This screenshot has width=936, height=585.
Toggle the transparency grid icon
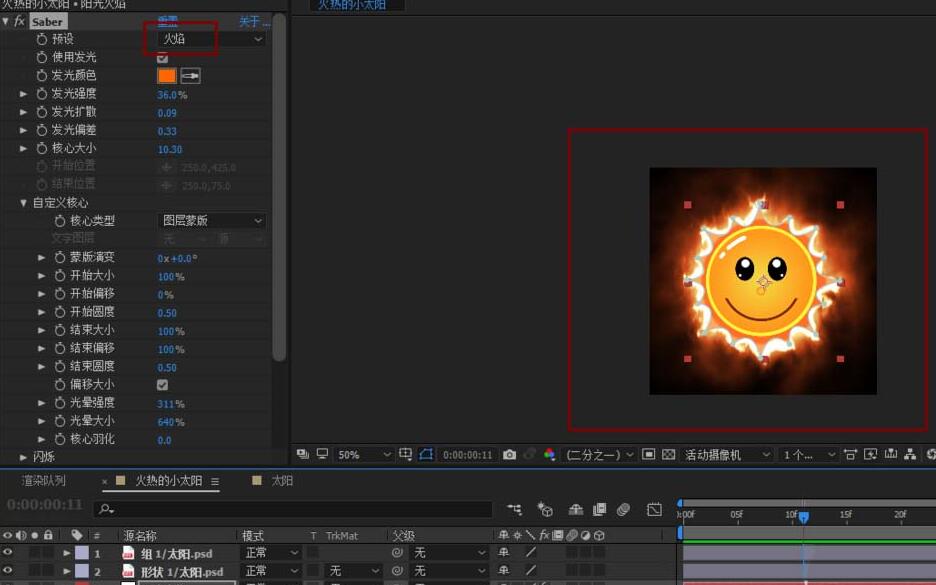[x=669, y=455]
